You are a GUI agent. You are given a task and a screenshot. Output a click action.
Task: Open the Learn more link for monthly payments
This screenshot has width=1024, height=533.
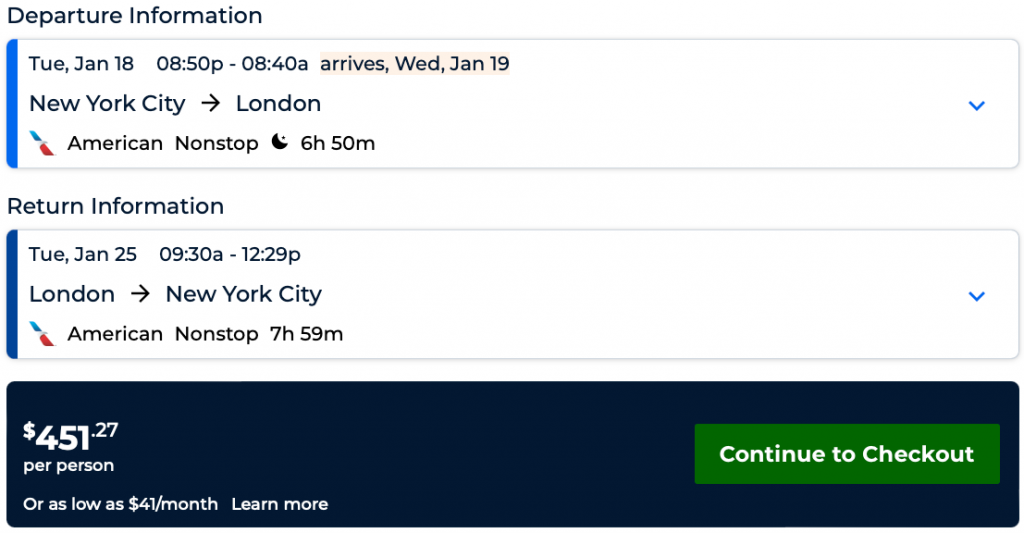pos(279,504)
